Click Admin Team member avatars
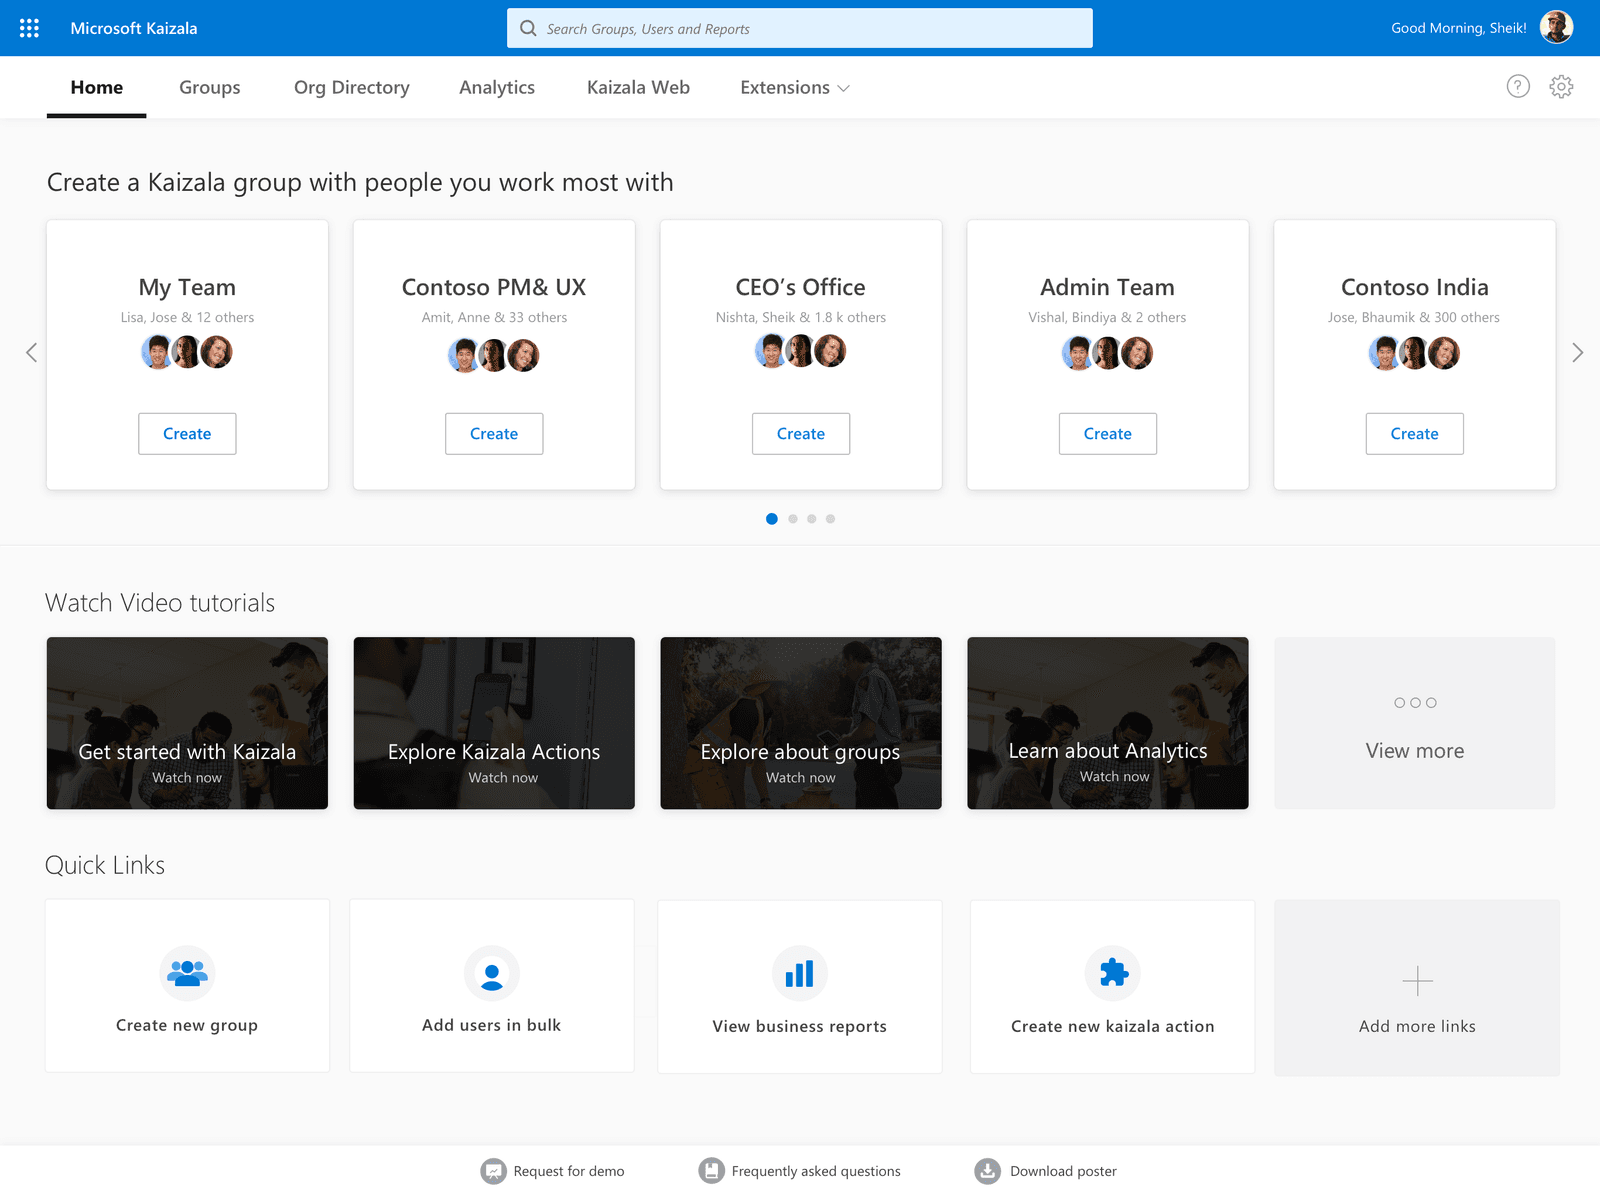Screen dimensions: 1600x1197 click(1108, 353)
